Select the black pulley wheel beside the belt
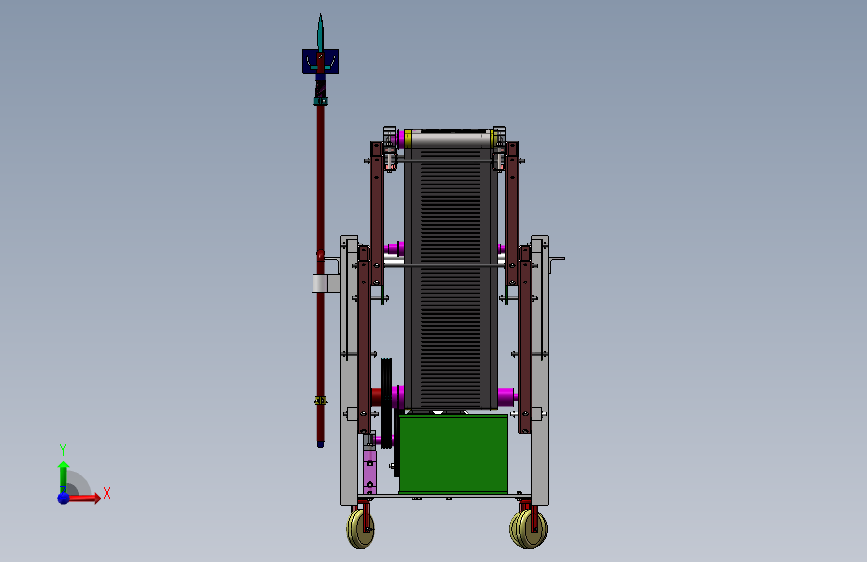The height and width of the screenshot is (562, 867). click(387, 403)
